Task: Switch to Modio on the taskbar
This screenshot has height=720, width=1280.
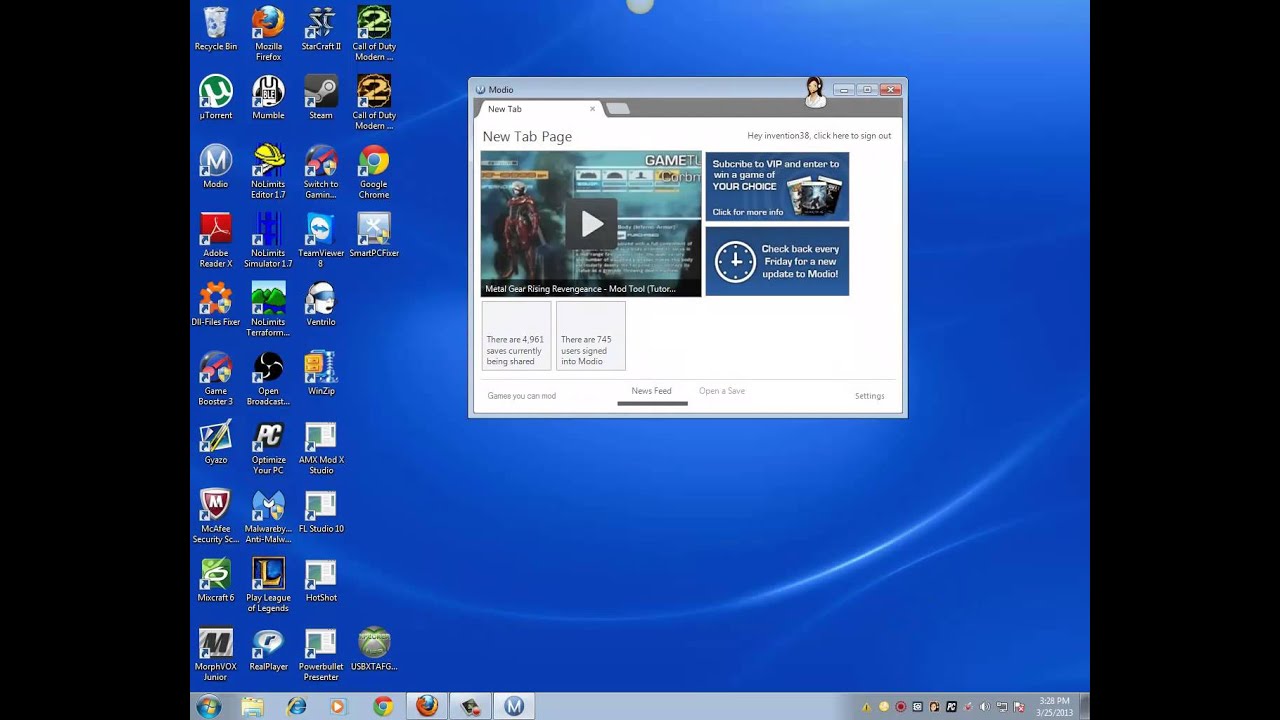Action: tap(514, 706)
